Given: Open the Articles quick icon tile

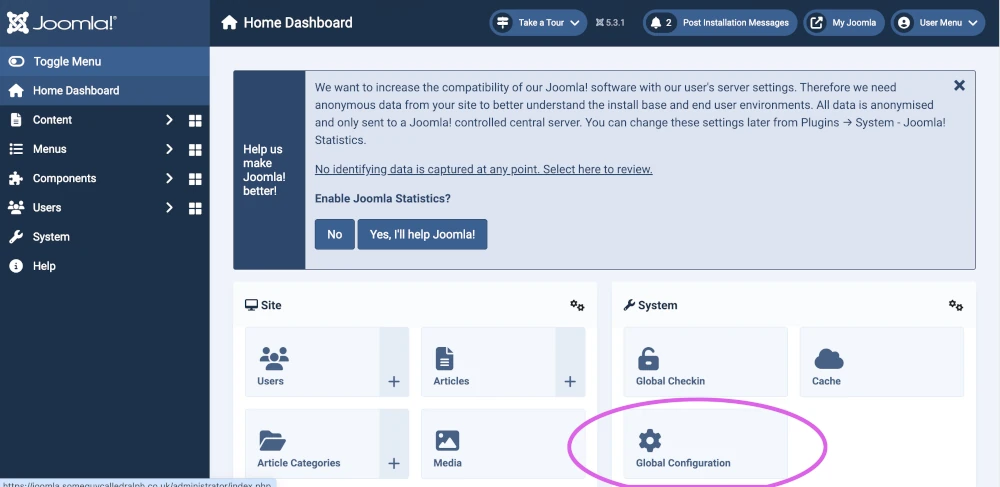Looking at the screenshot, I should [x=489, y=362].
